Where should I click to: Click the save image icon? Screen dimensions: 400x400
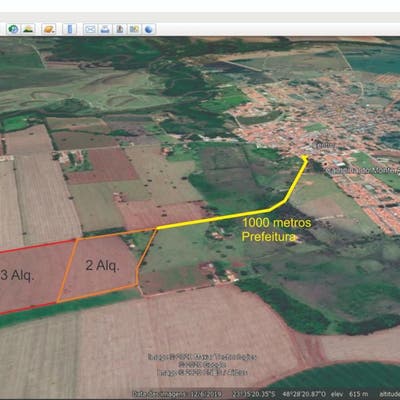click(120, 29)
